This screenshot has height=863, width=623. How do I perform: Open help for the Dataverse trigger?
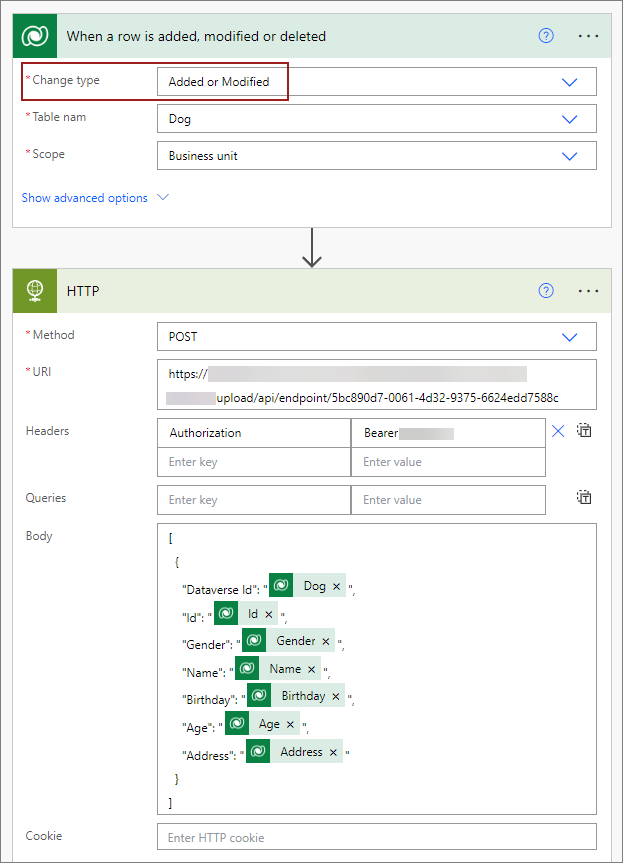pyautogui.click(x=546, y=35)
